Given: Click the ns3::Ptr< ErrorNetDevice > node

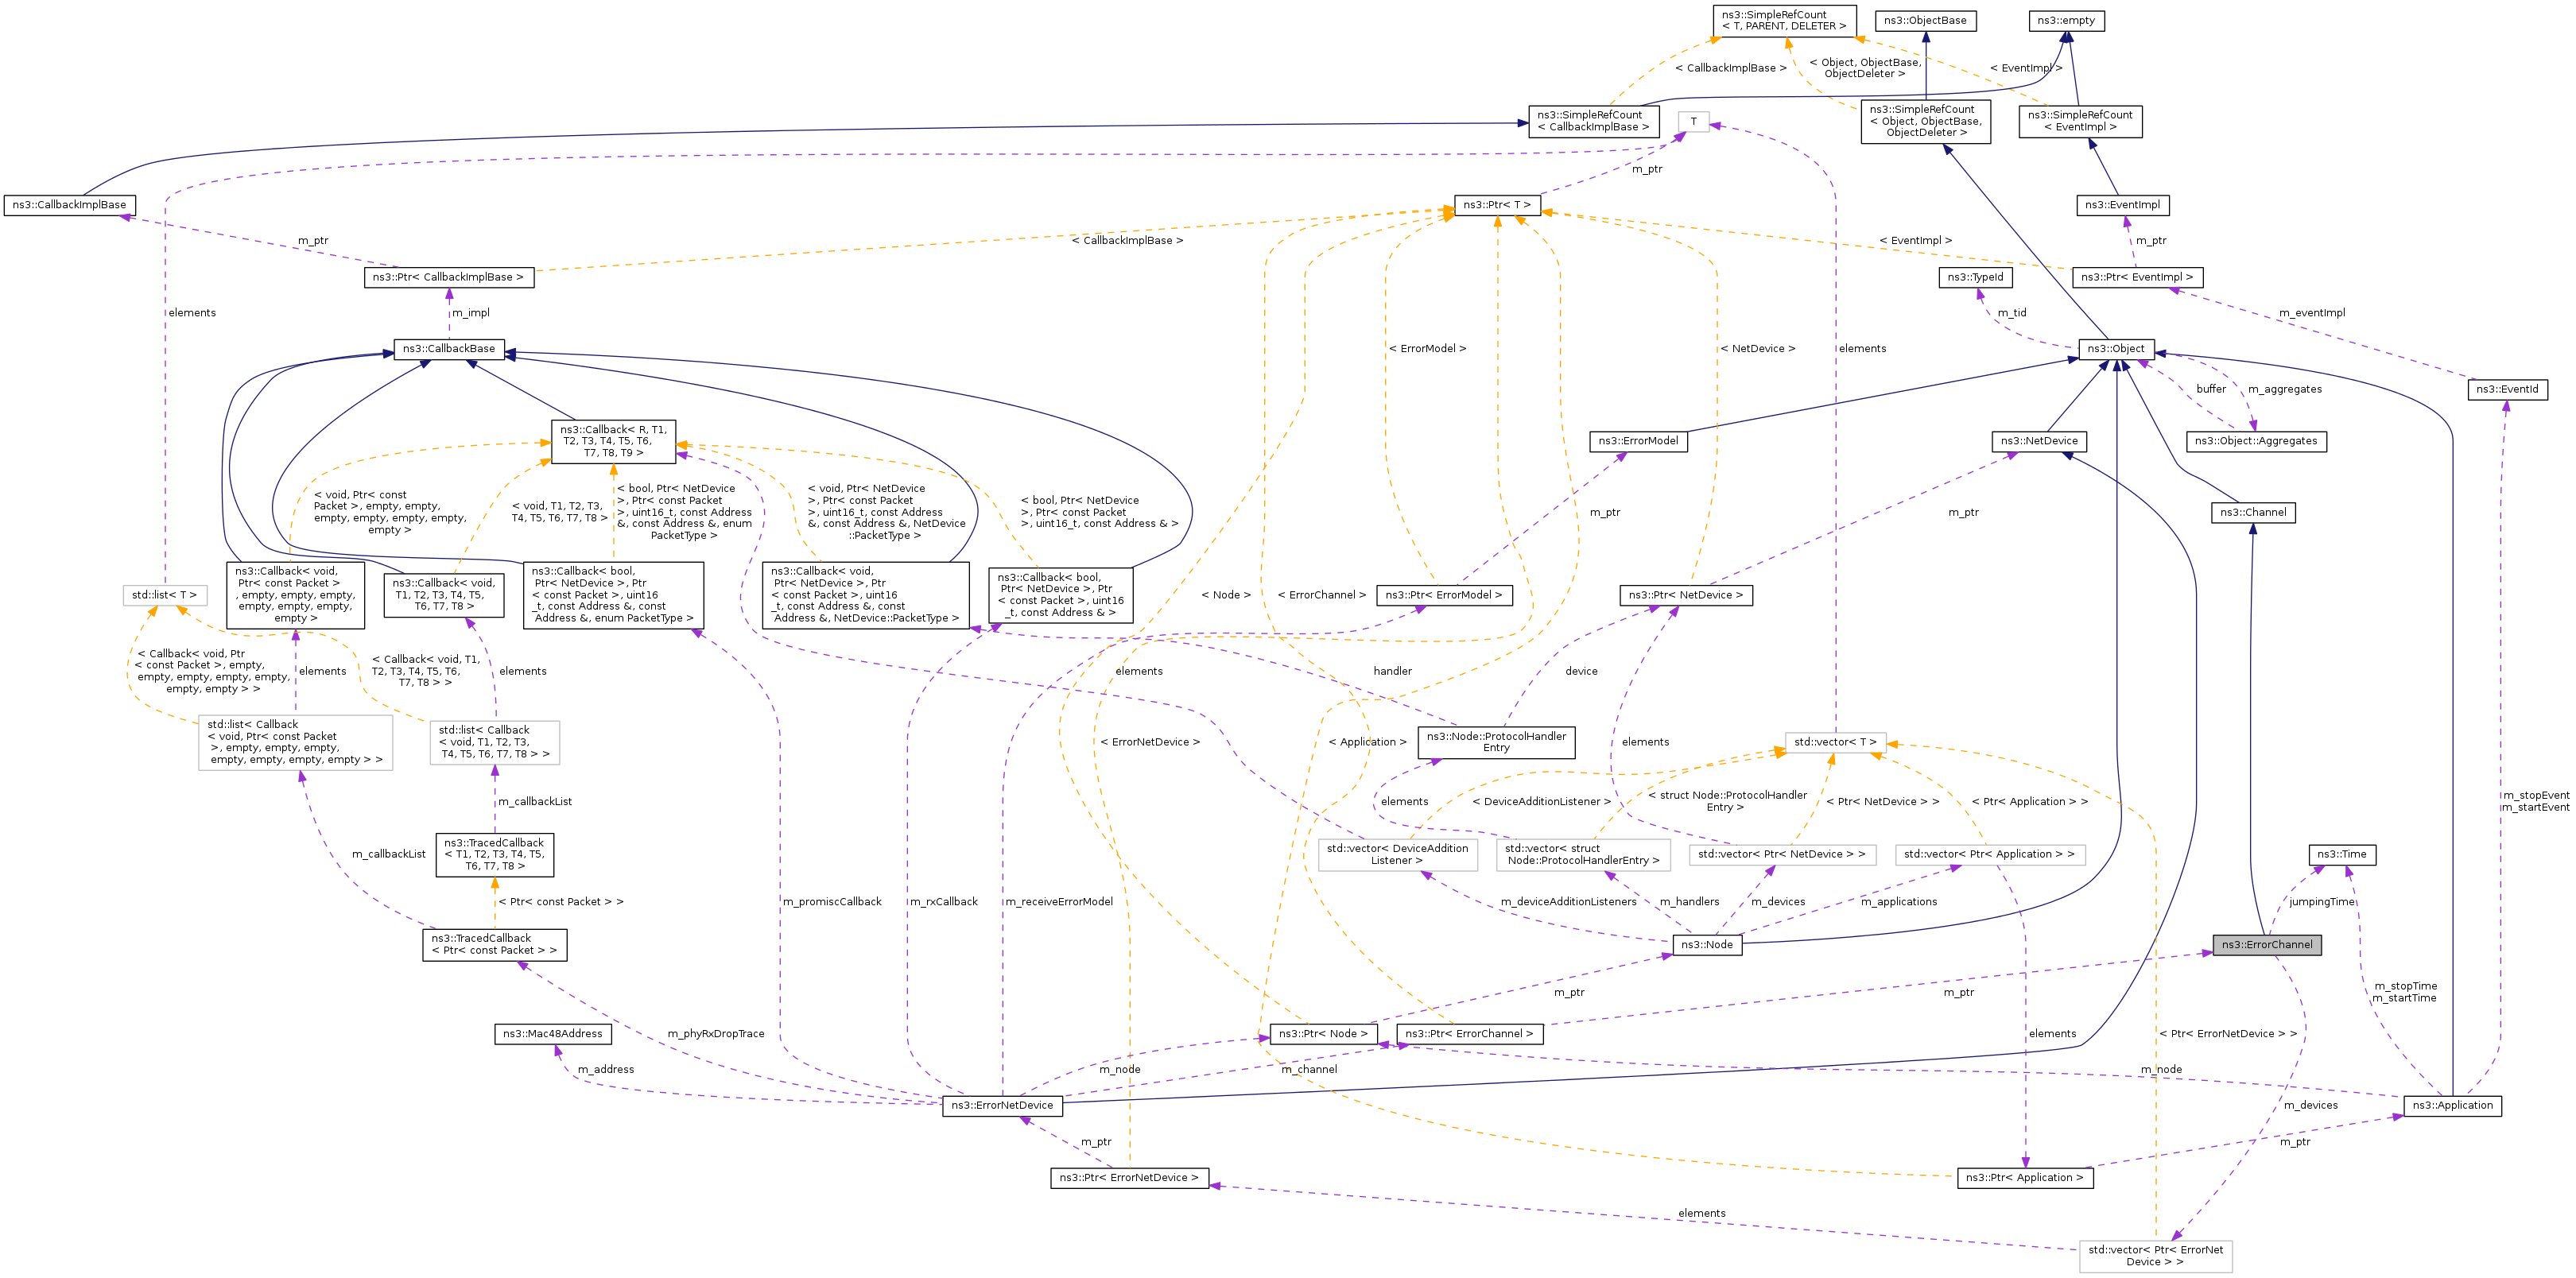Looking at the screenshot, I should click(1129, 1177).
